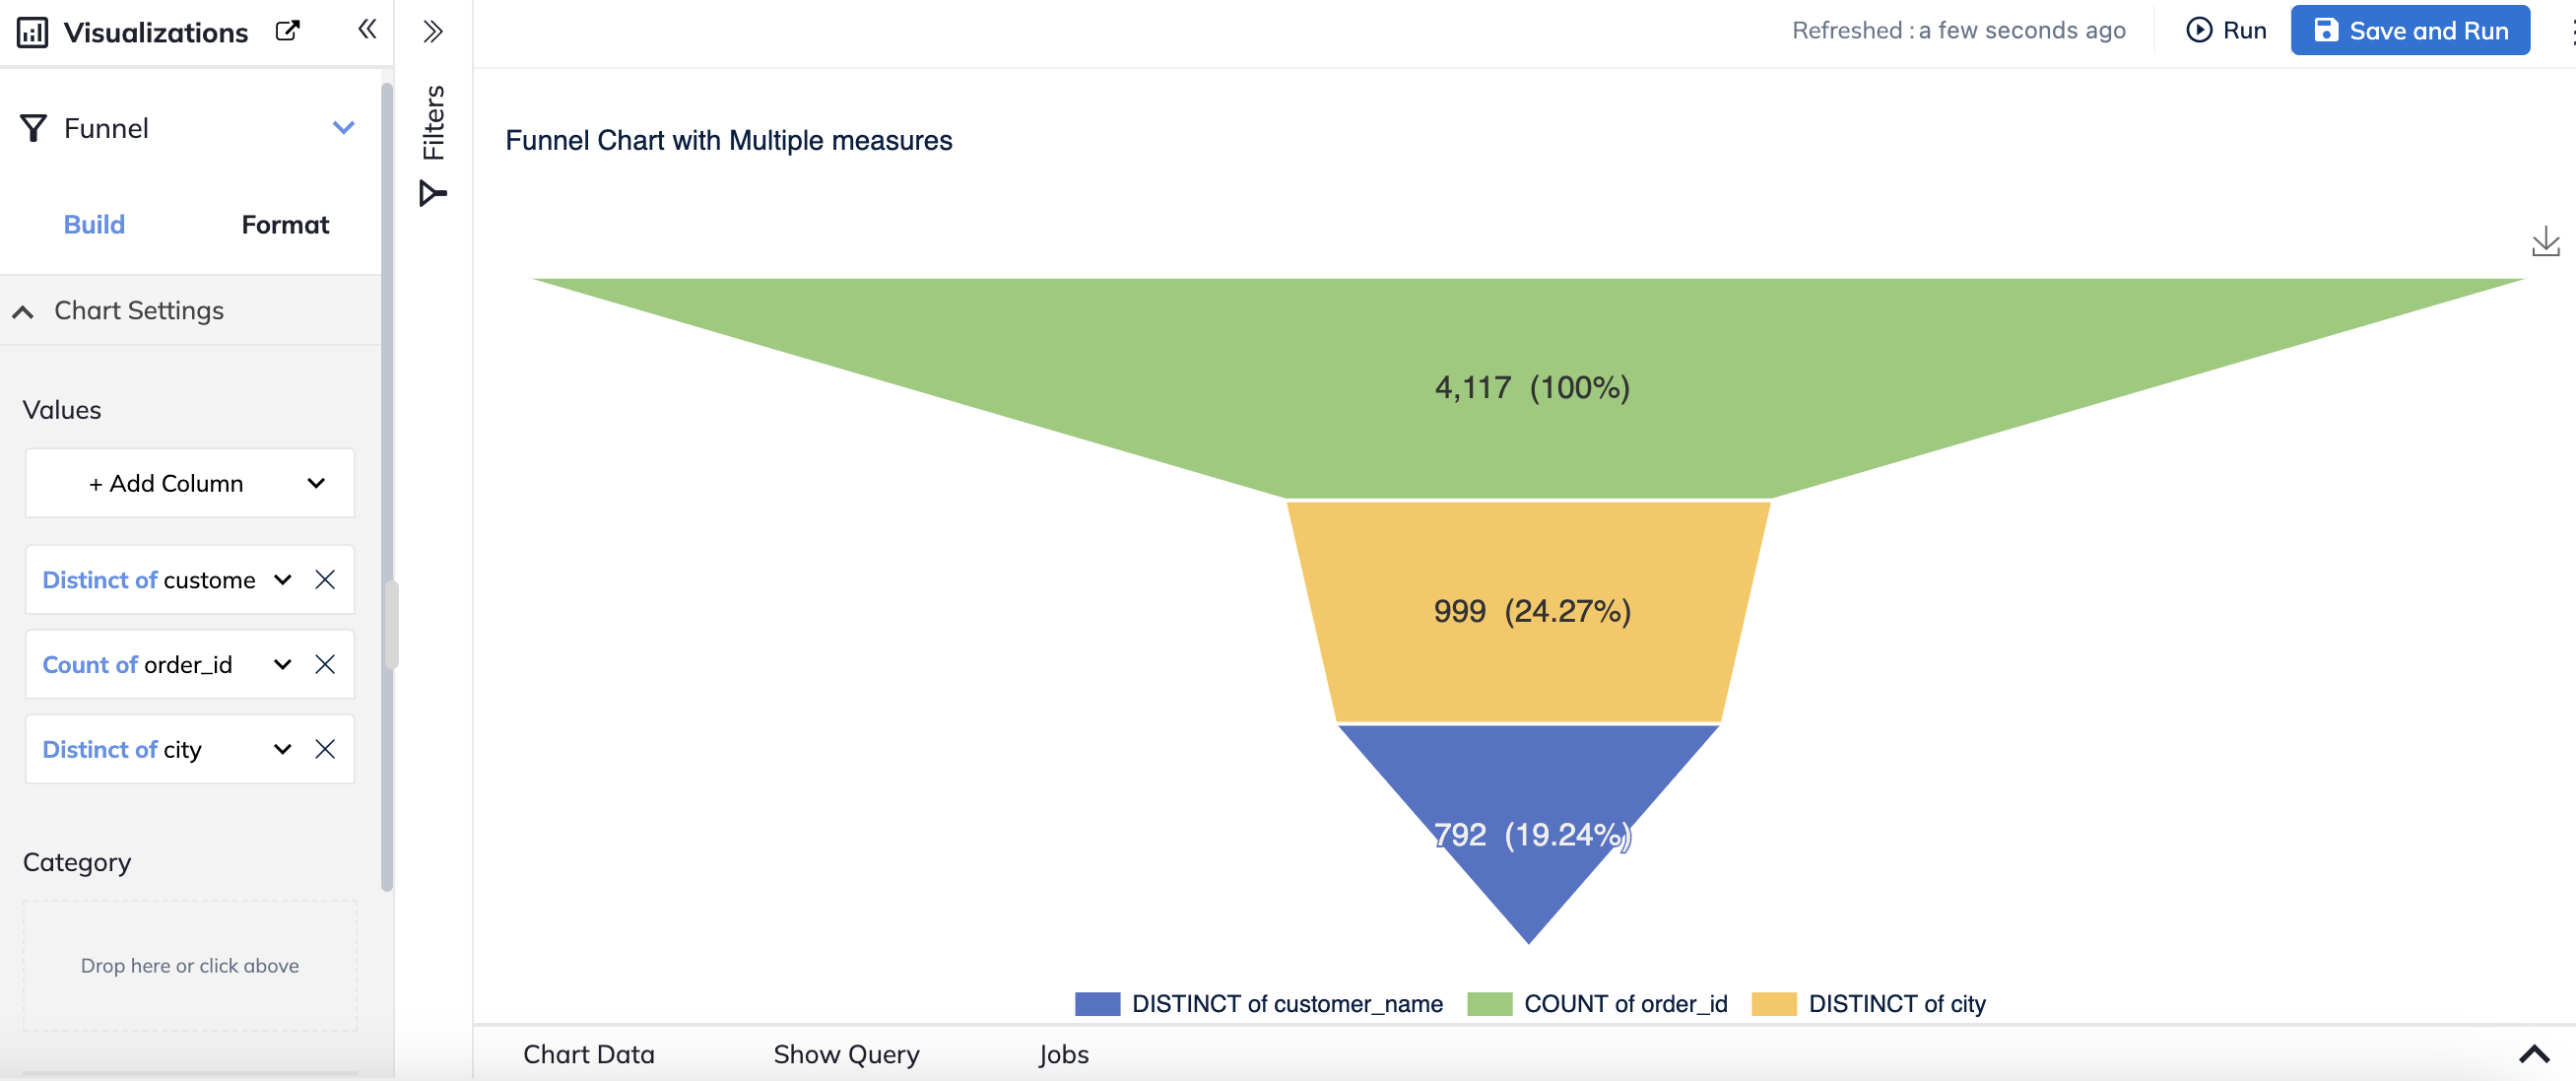Open the Add Column dropdown
2576x1081 pixels.
pos(190,484)
